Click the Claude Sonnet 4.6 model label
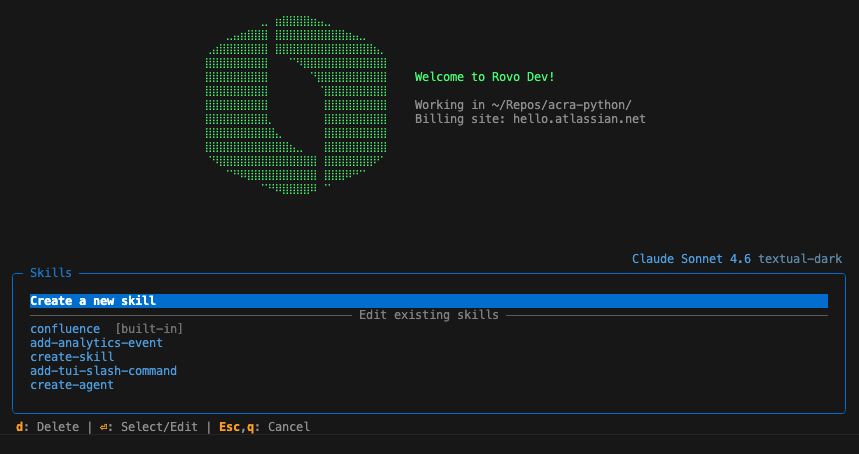Viewport: 859px width, 454px height. coord(691,258)
